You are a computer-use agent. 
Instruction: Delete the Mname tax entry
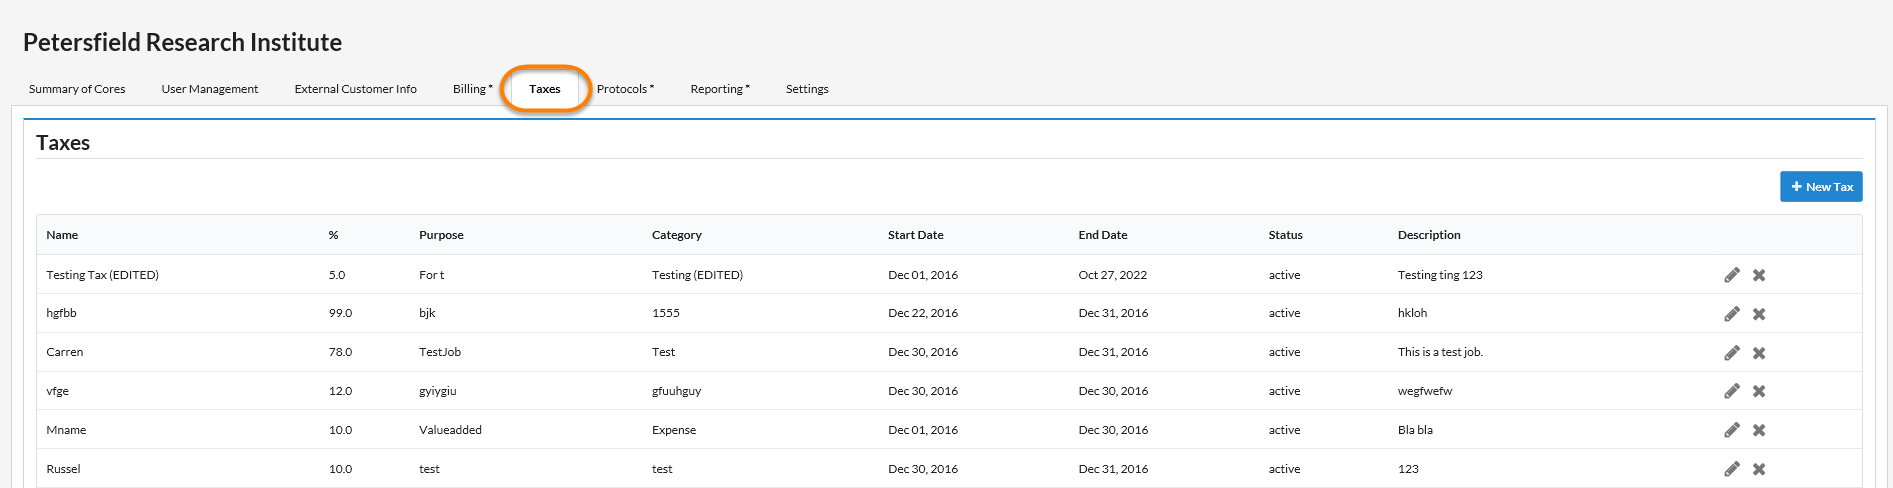[x=1759, y=430]
